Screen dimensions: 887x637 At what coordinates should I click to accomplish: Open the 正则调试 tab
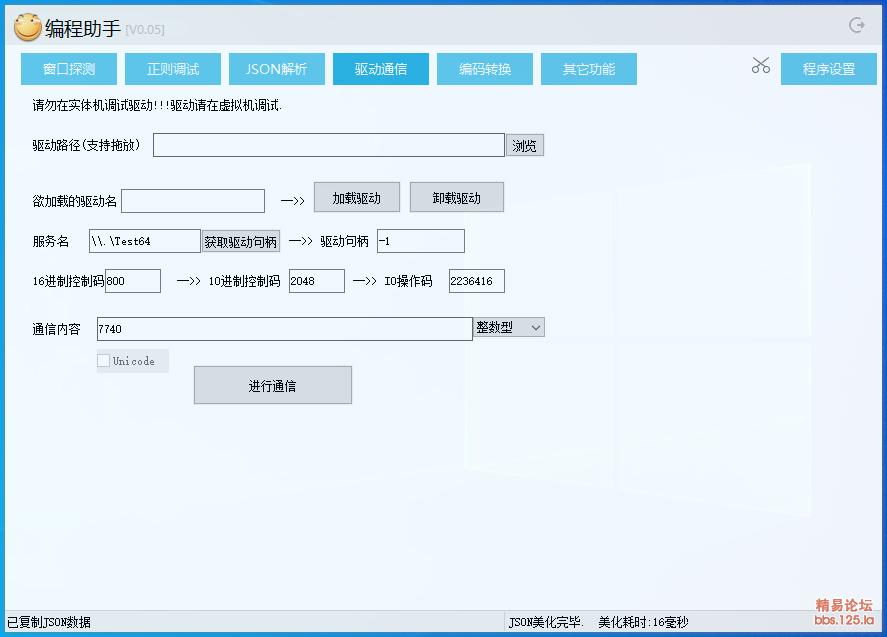[173, 69]
